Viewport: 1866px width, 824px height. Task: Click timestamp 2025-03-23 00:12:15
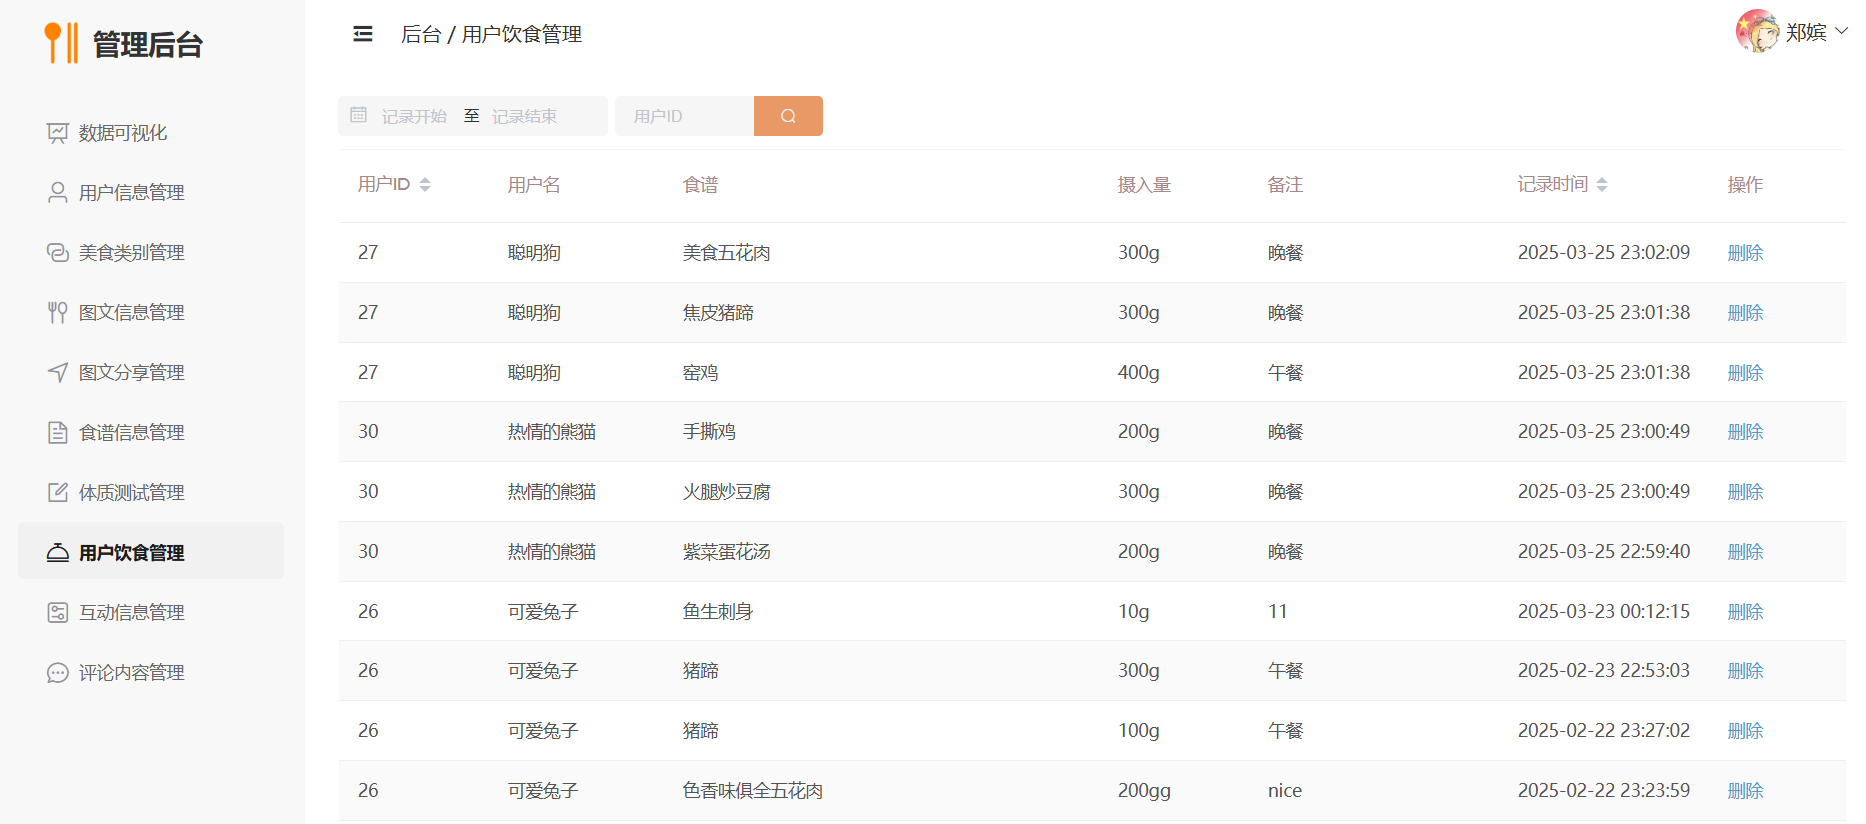1604,612
